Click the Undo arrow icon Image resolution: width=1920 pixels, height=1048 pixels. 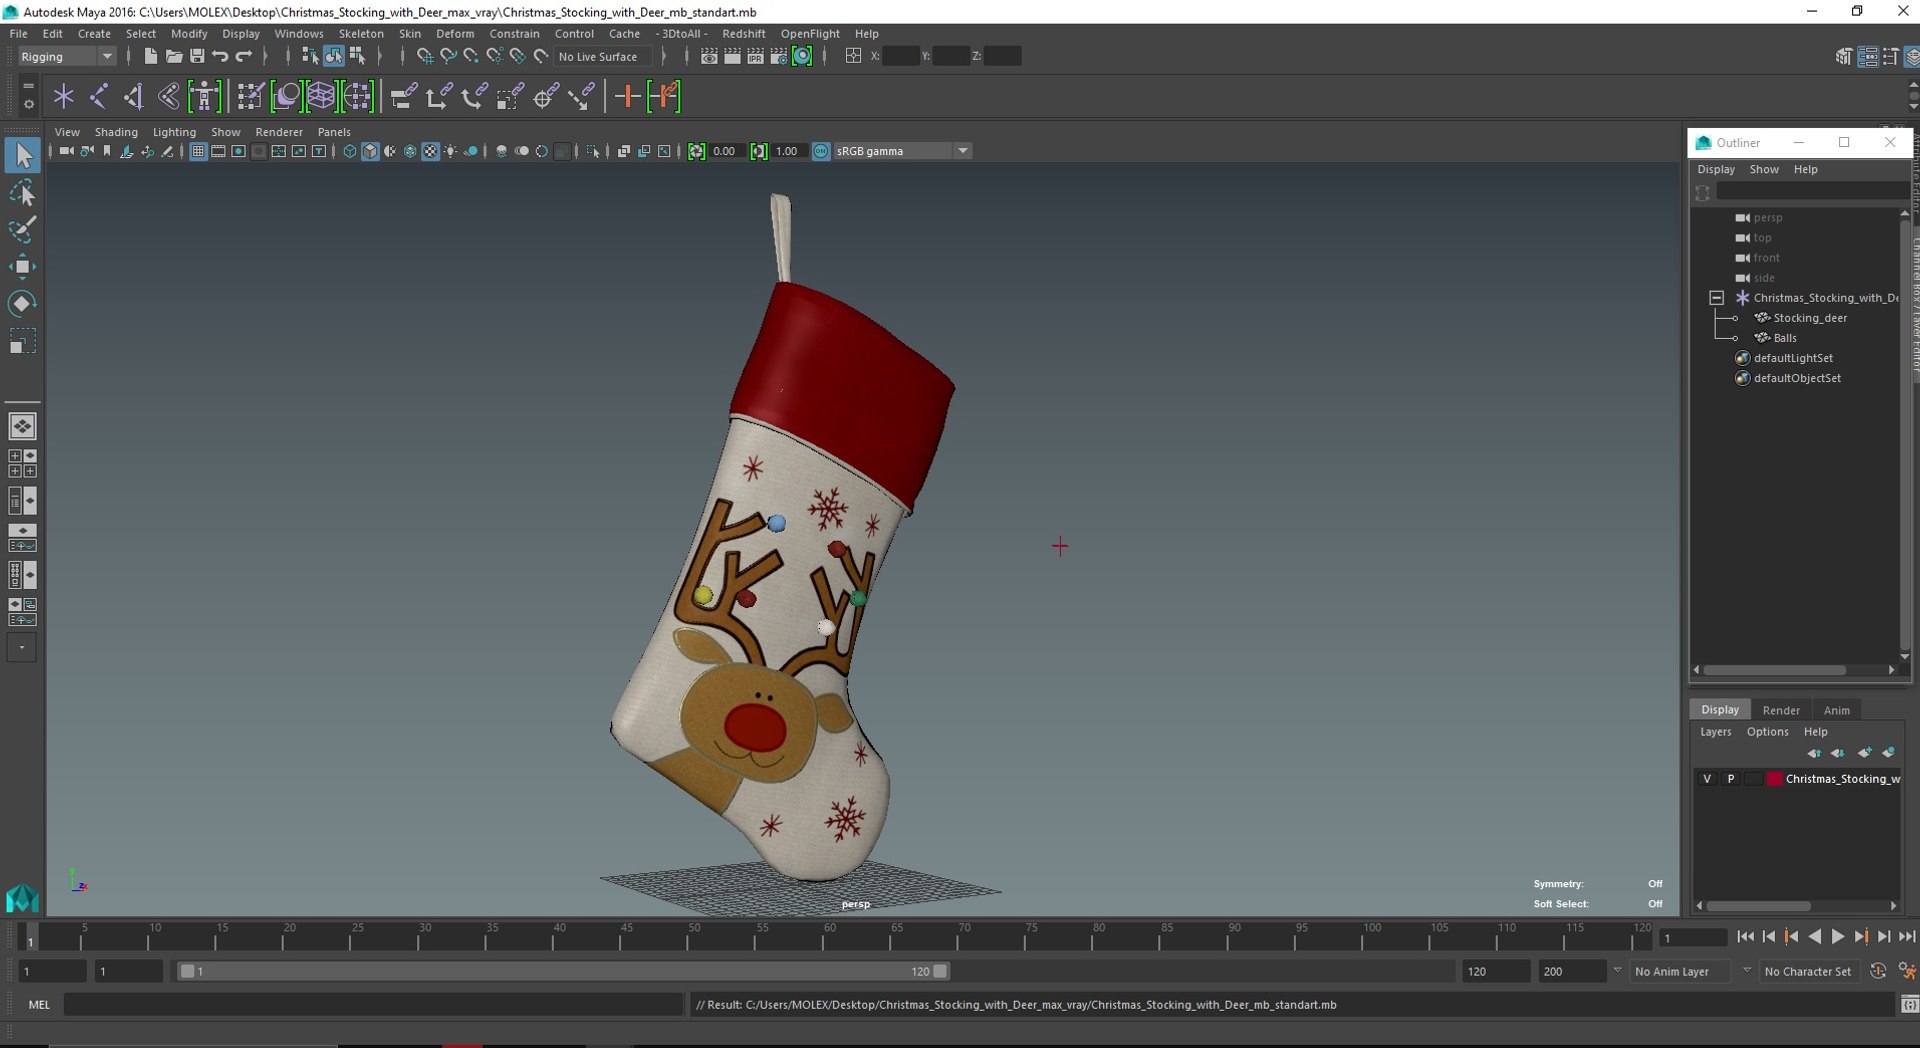tap(220, 56)
